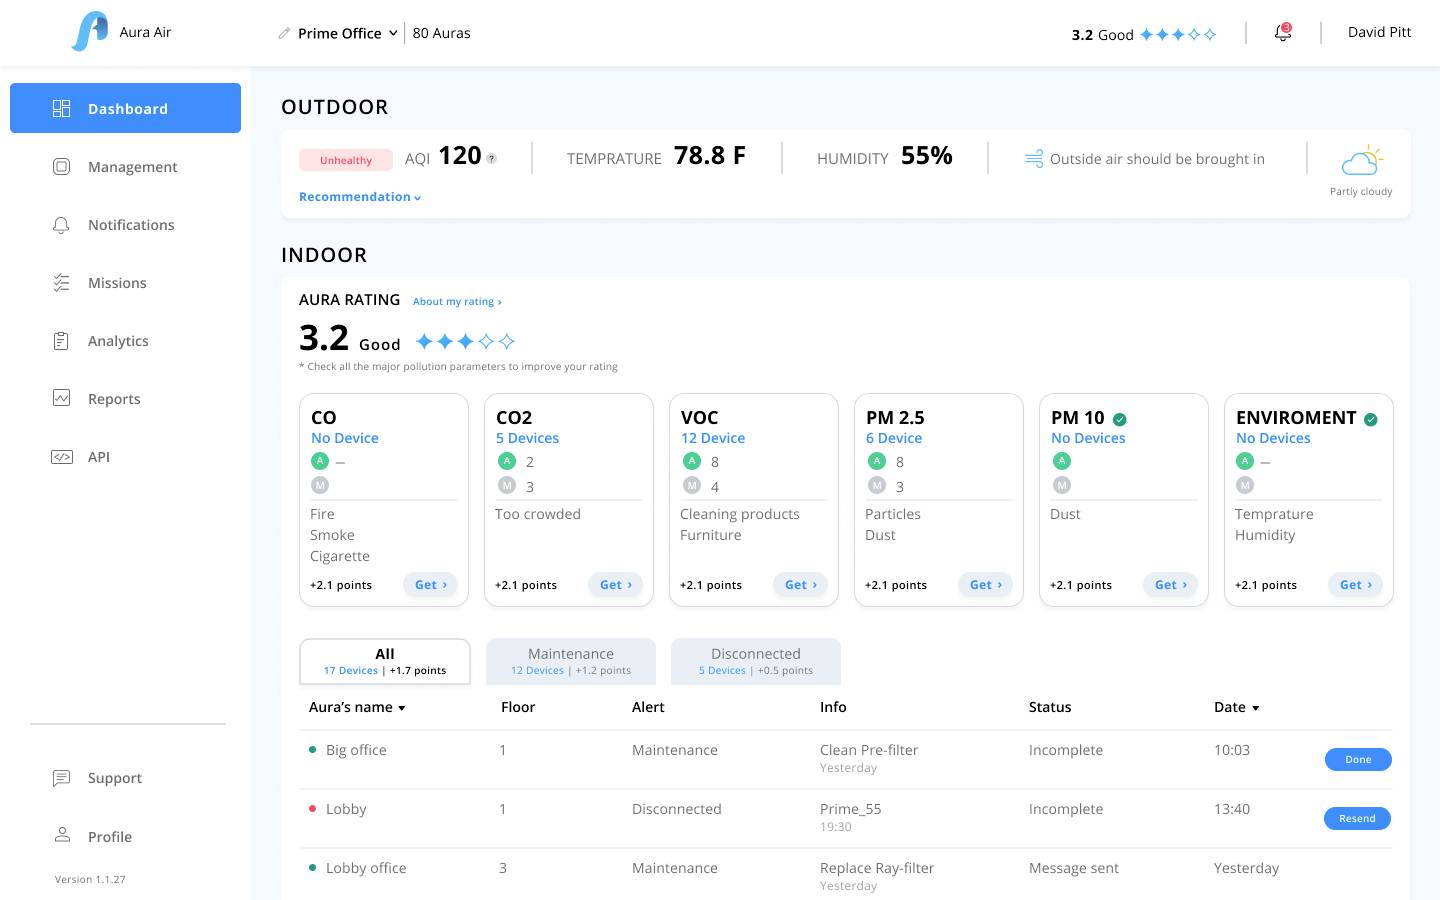Click the Aura Air logo
1440x900 pixels.
pos(90,32)
